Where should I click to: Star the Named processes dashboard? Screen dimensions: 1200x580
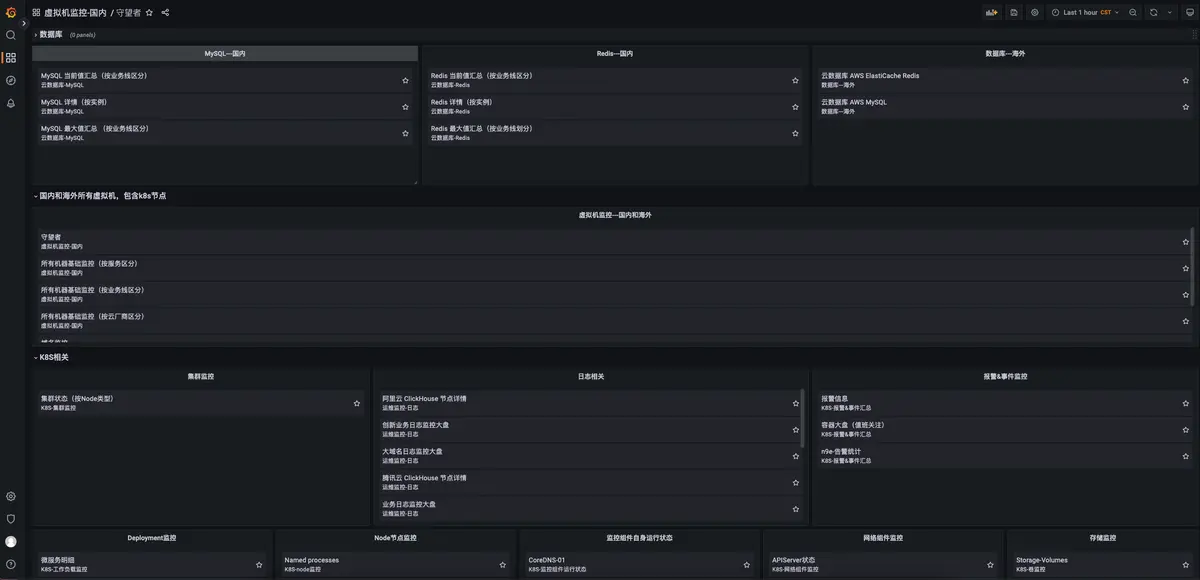(503, 565)
